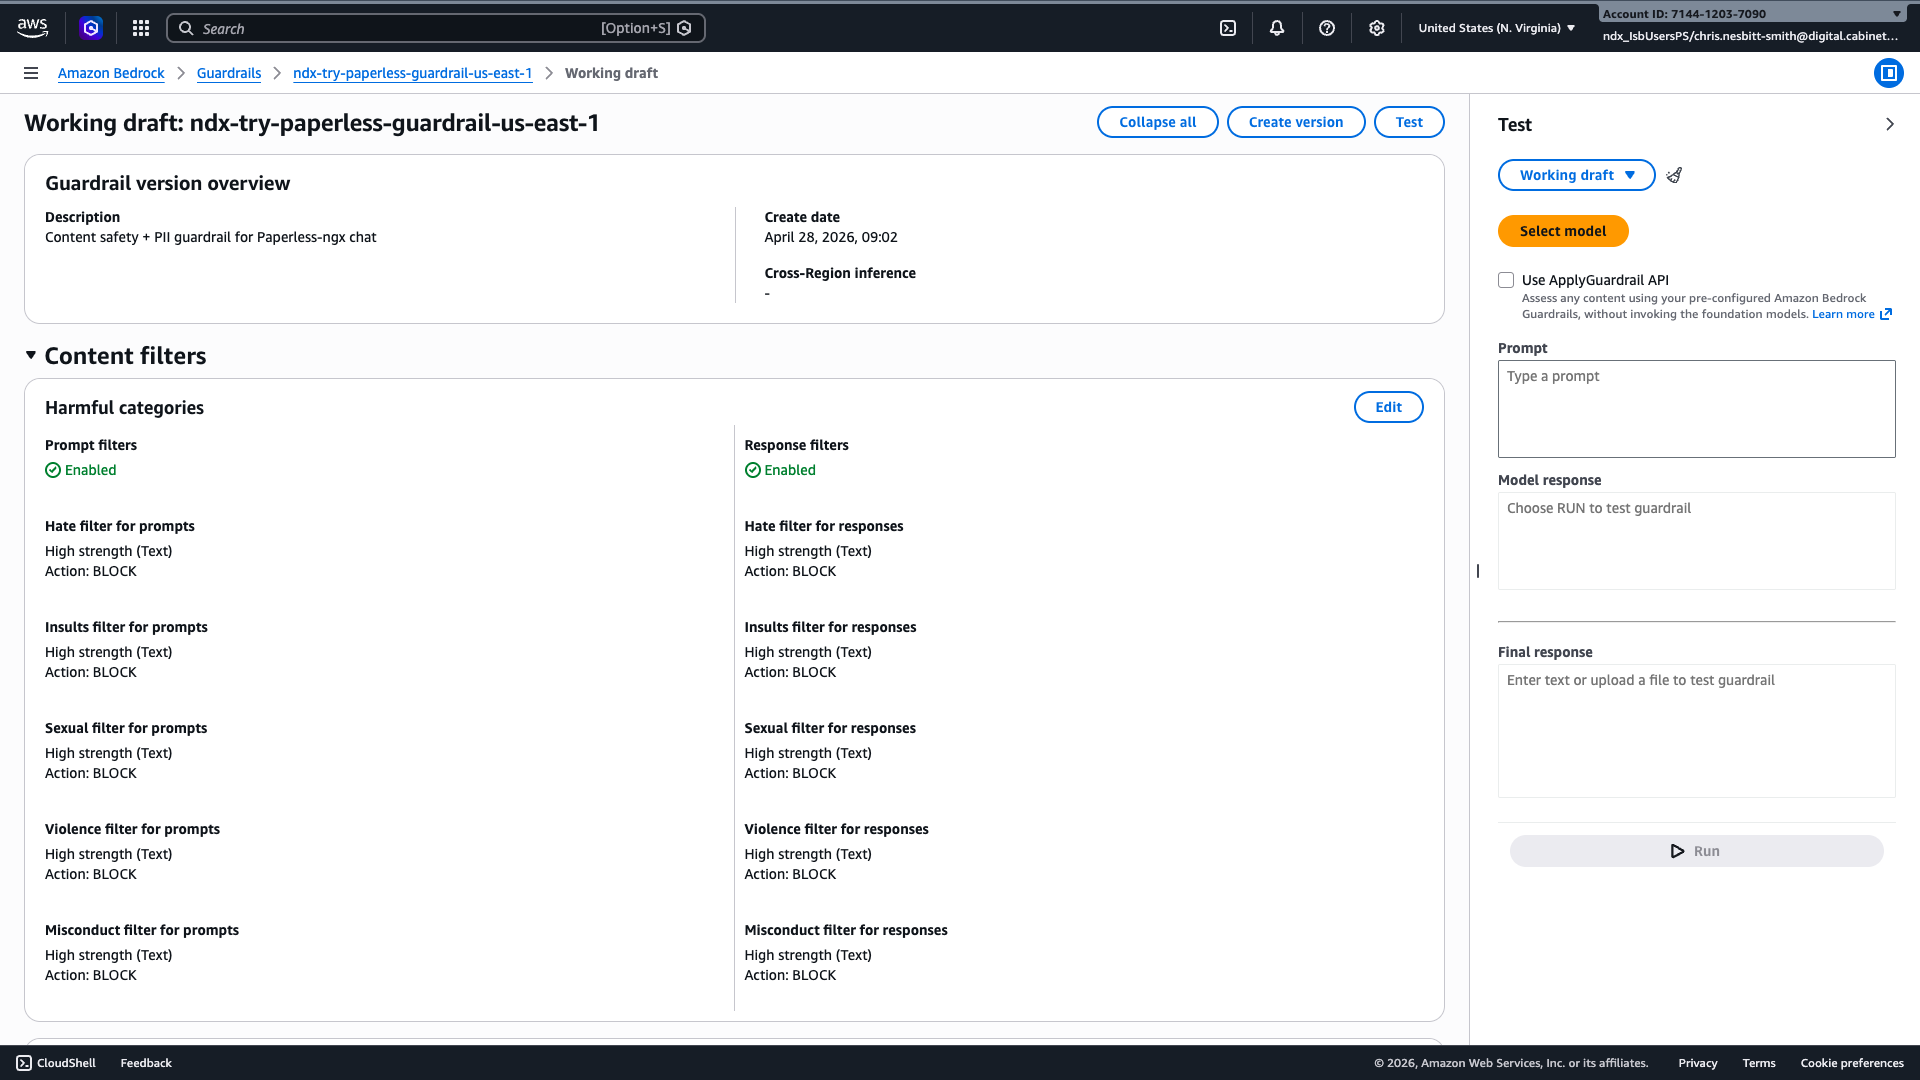Viewport: 1920px width, 1080px height.
Task: Select 'Violence filter for responses' label
Action: (836, 829)
